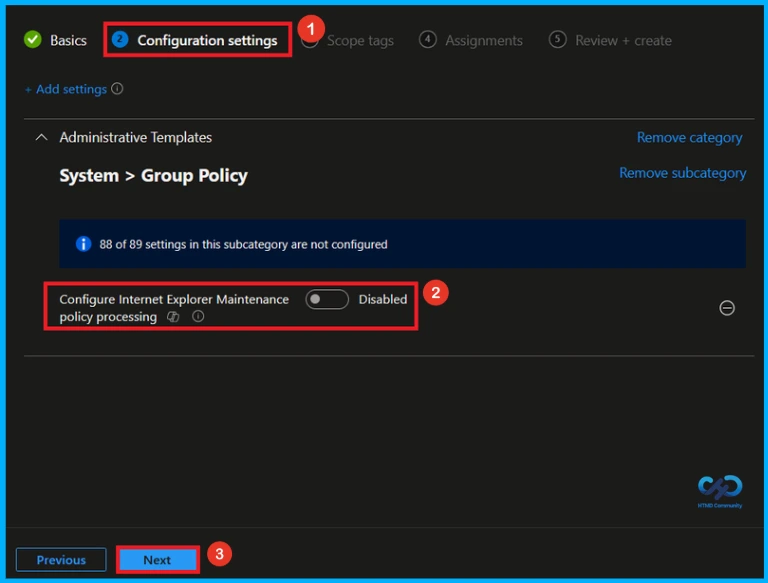The height and width of the screenshot is (583, 768).
Task: Open the Basics step tab
Action: point(55,40)
